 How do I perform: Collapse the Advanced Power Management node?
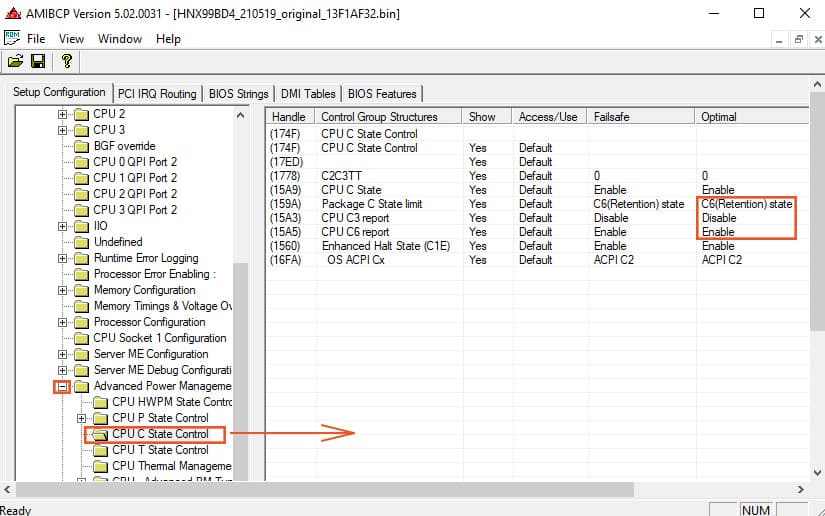coord(62,386)
